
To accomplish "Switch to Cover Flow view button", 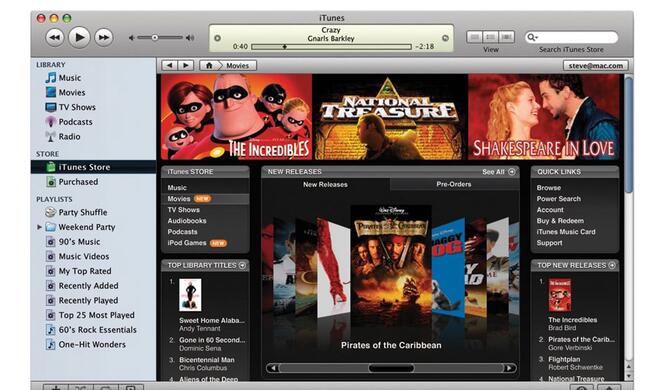I will 507,37.
